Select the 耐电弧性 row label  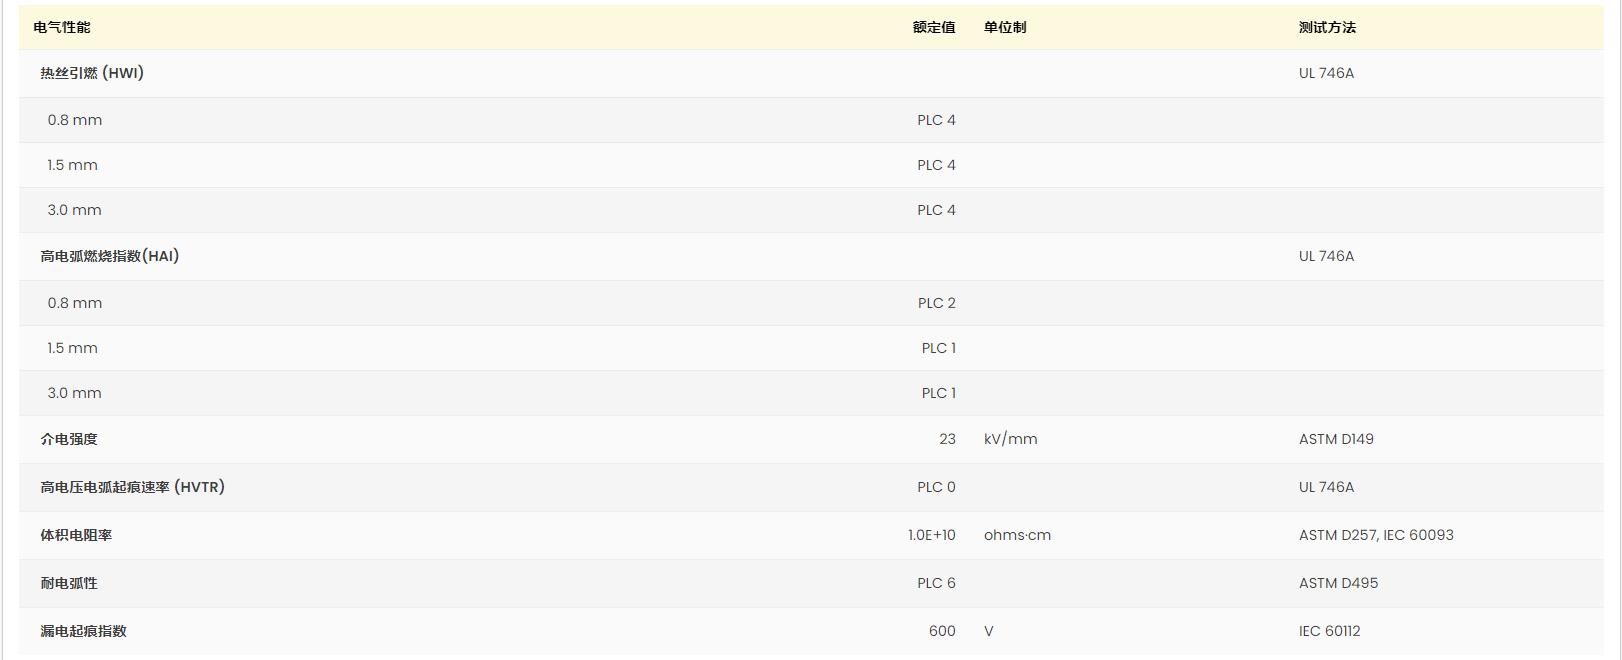click(x=69, y=583)
